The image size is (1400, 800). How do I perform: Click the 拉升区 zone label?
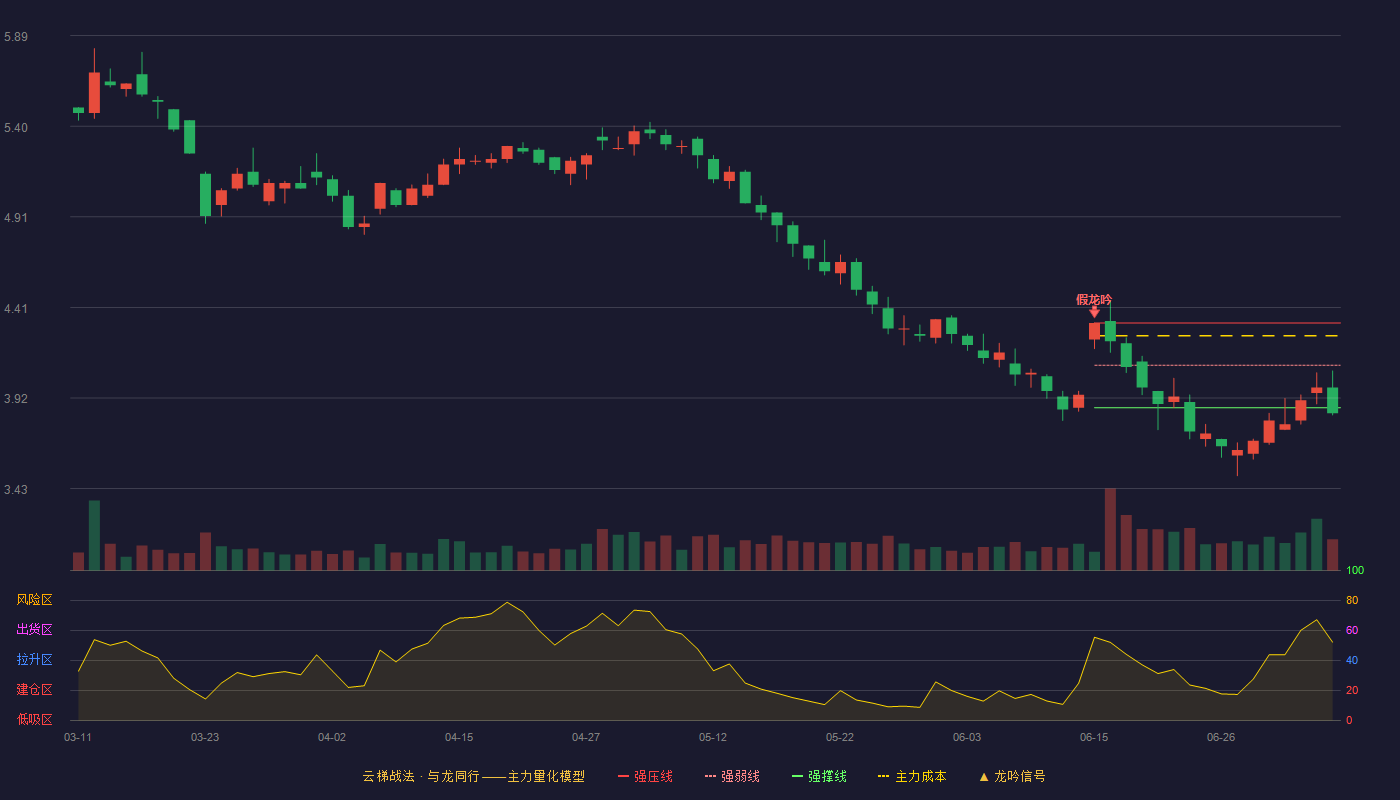(x=34, y=660)
